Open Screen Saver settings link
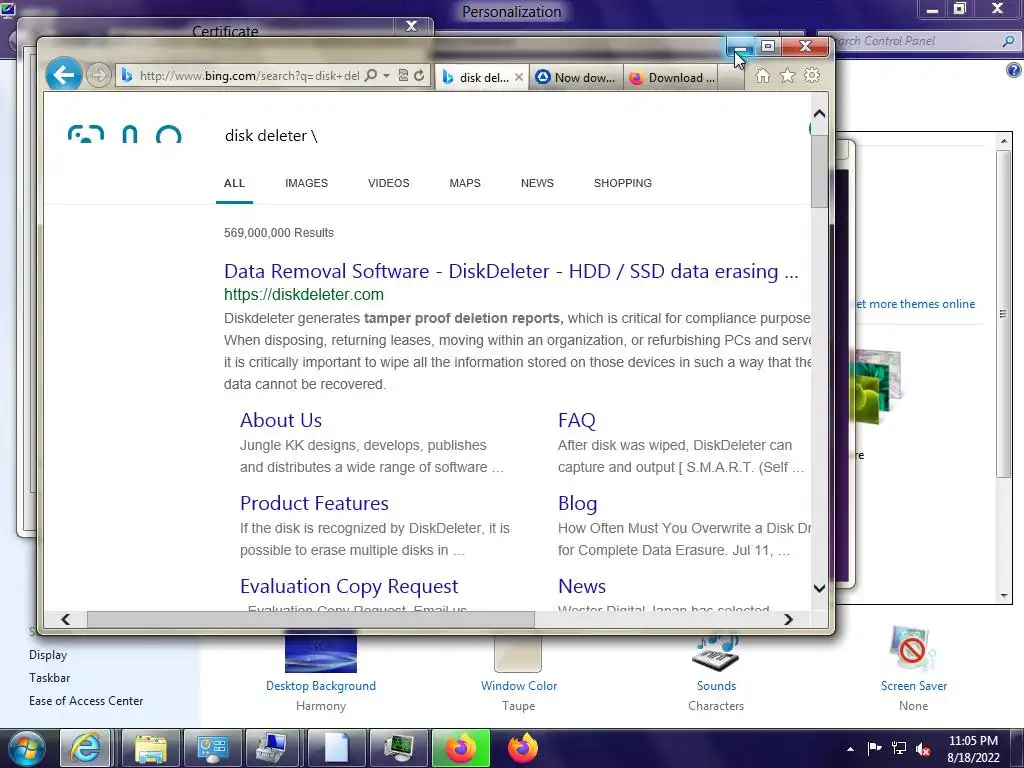 pyautogui.click(x=914, y=686)
